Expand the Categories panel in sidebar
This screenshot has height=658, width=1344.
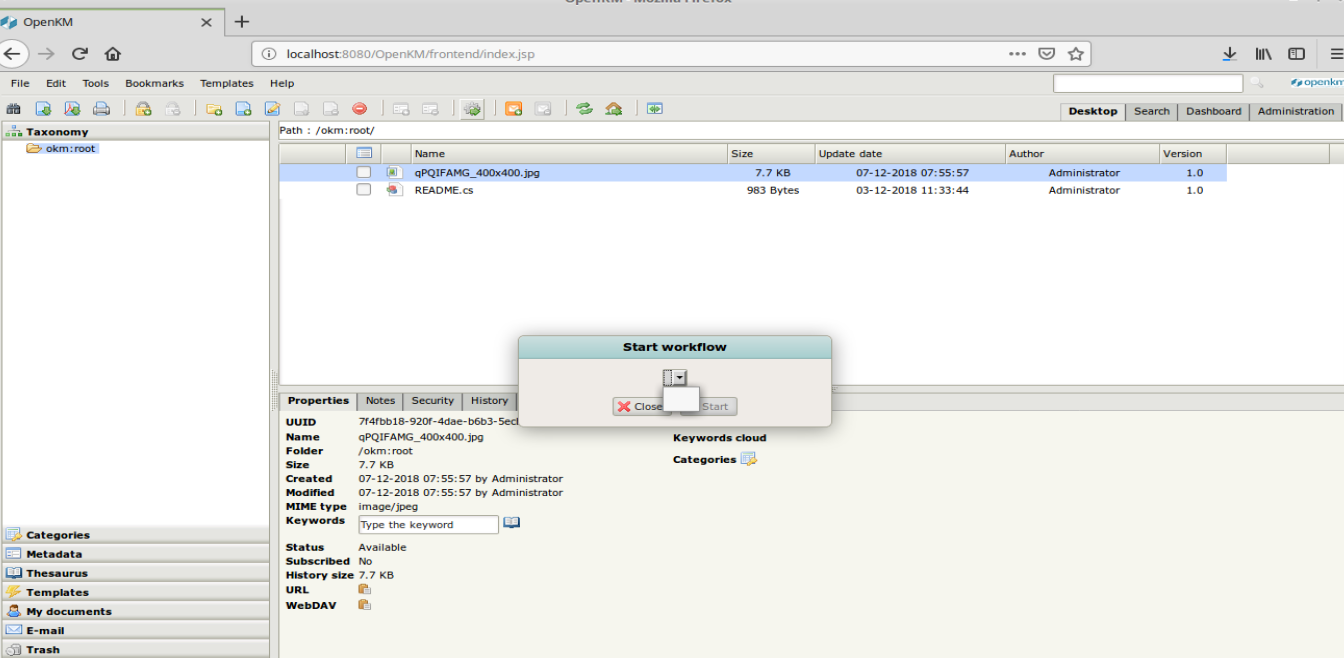pyautogui.click(x=58, y=535)
